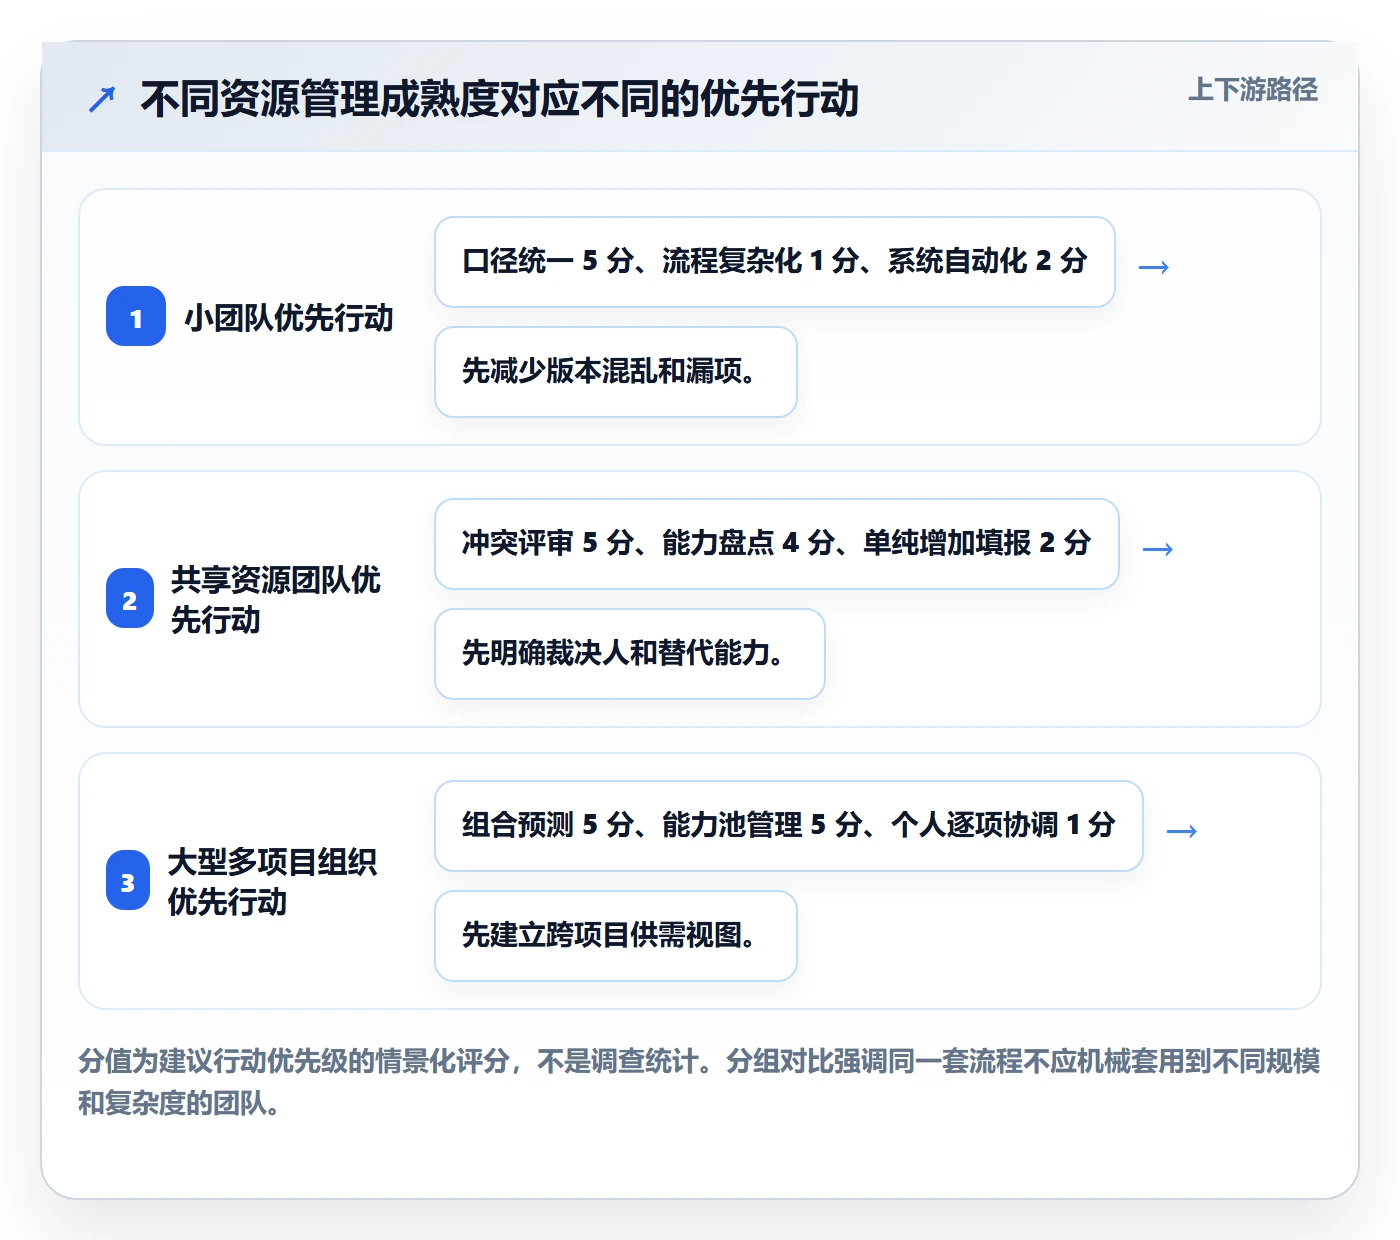Click the 先明确裁决人和替代能力 box
This screenshot has width=1400, height=1240.
pyautogui.click(x=630, y=654)
